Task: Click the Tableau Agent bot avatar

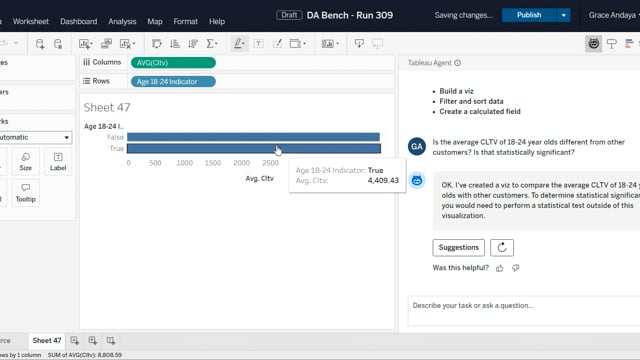Action: pyautogui.click(x=417, y=180)
